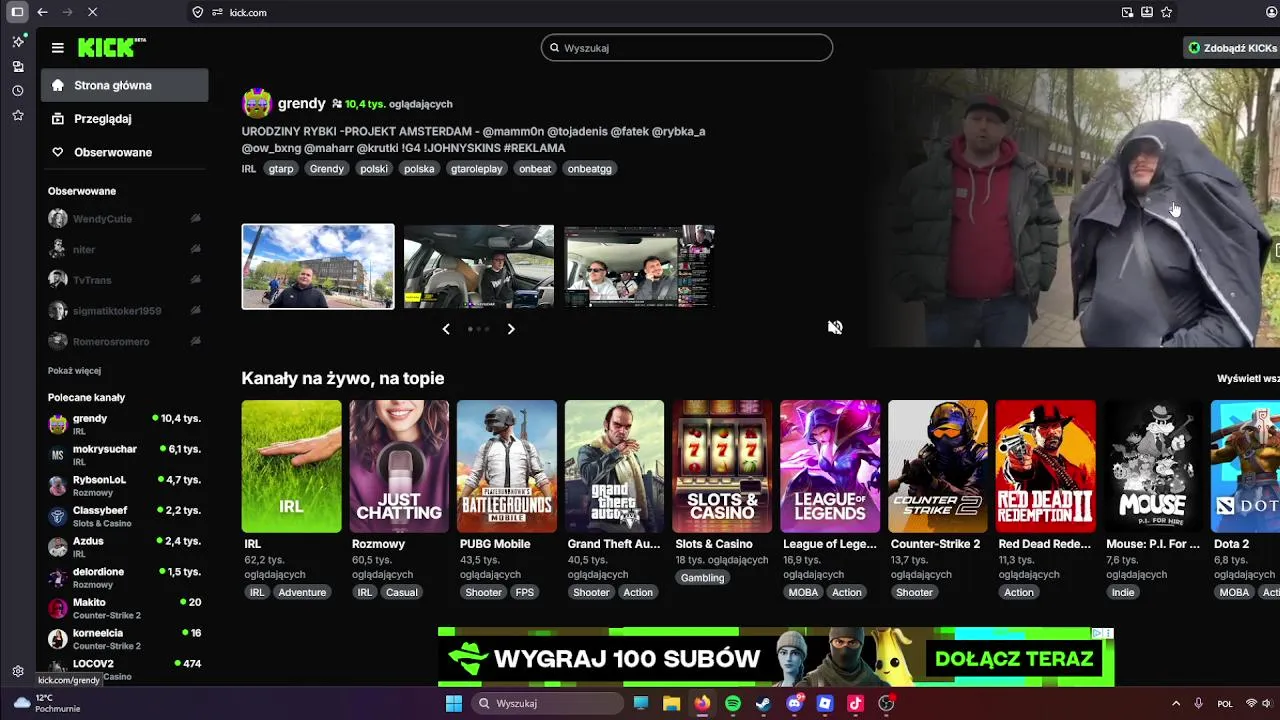Viewport: 1280px width, 720px height.
Task: Open TikTok from the taskbar
Action: [855, 703]
